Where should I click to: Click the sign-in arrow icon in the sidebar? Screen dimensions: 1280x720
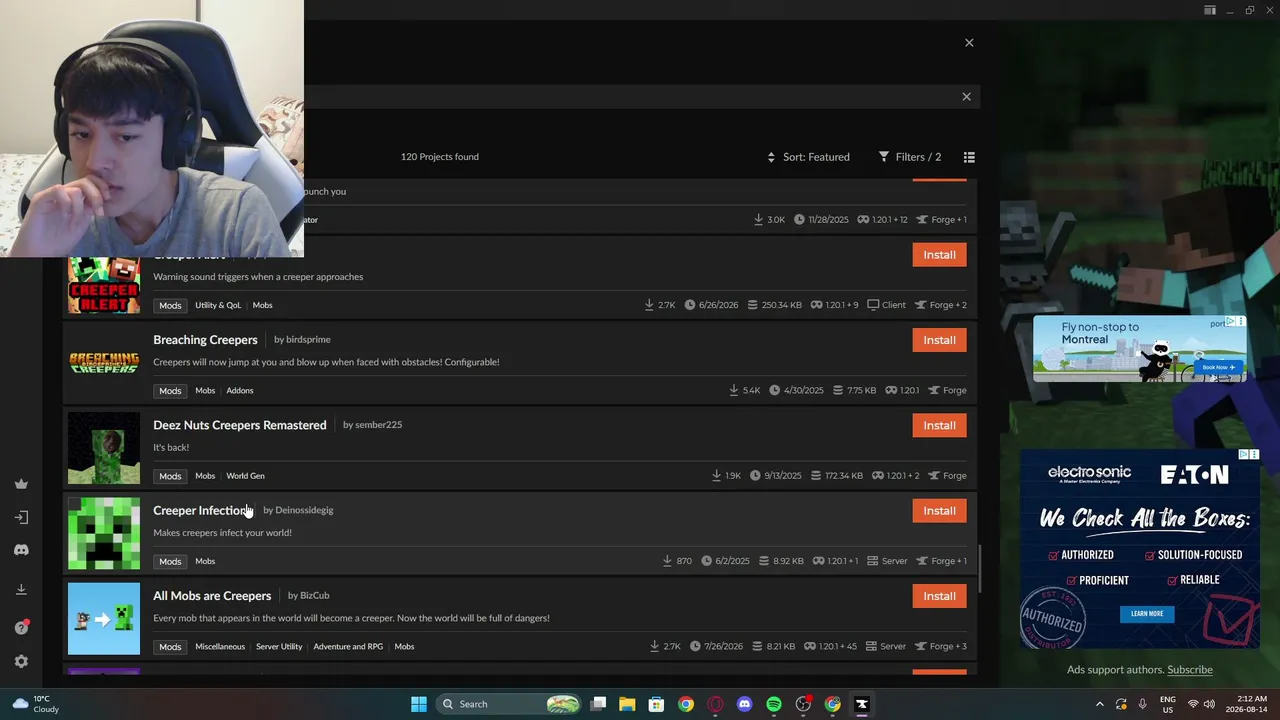[21, 517]
